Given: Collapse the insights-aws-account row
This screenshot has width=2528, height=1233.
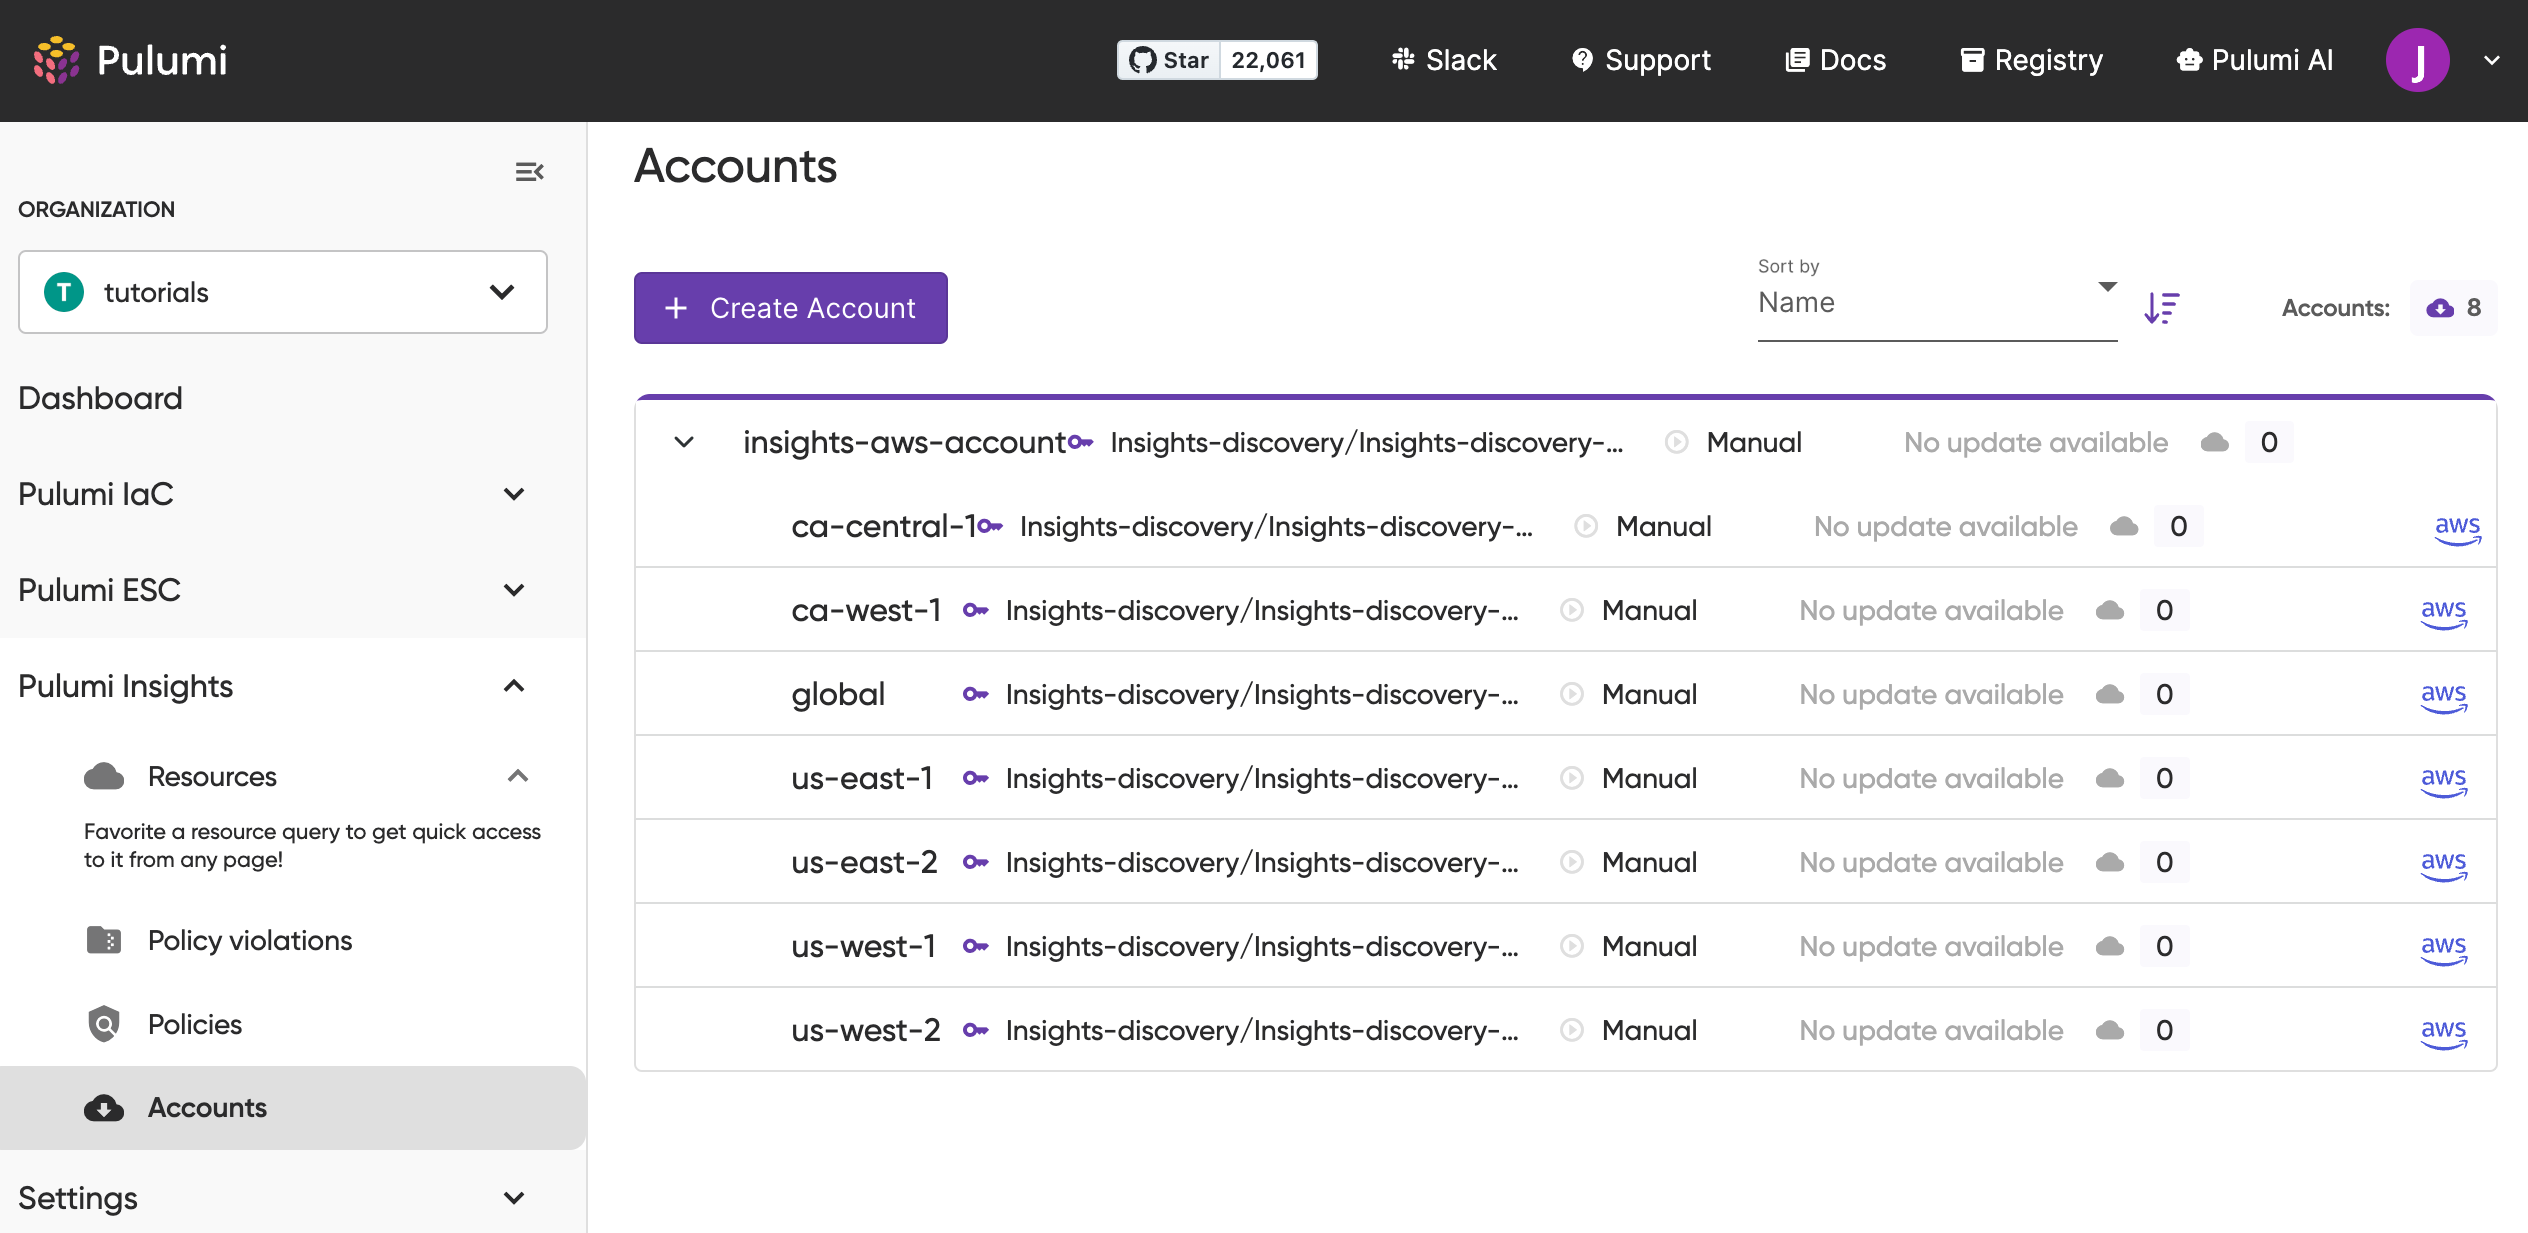Looking at the screenshot, I should point(684,442).
